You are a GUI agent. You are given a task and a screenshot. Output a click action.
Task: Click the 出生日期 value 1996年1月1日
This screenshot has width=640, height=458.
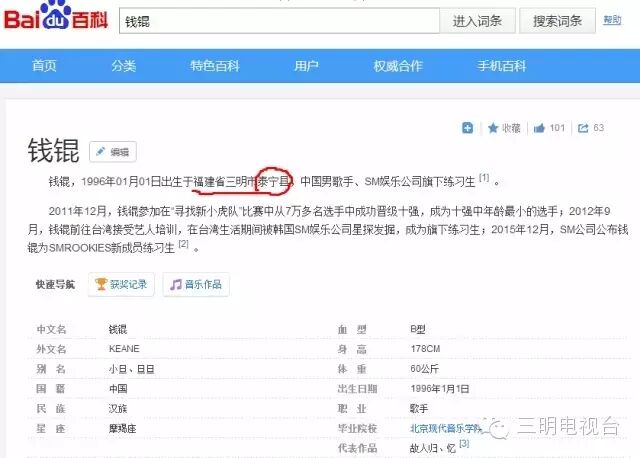(440, 389)
